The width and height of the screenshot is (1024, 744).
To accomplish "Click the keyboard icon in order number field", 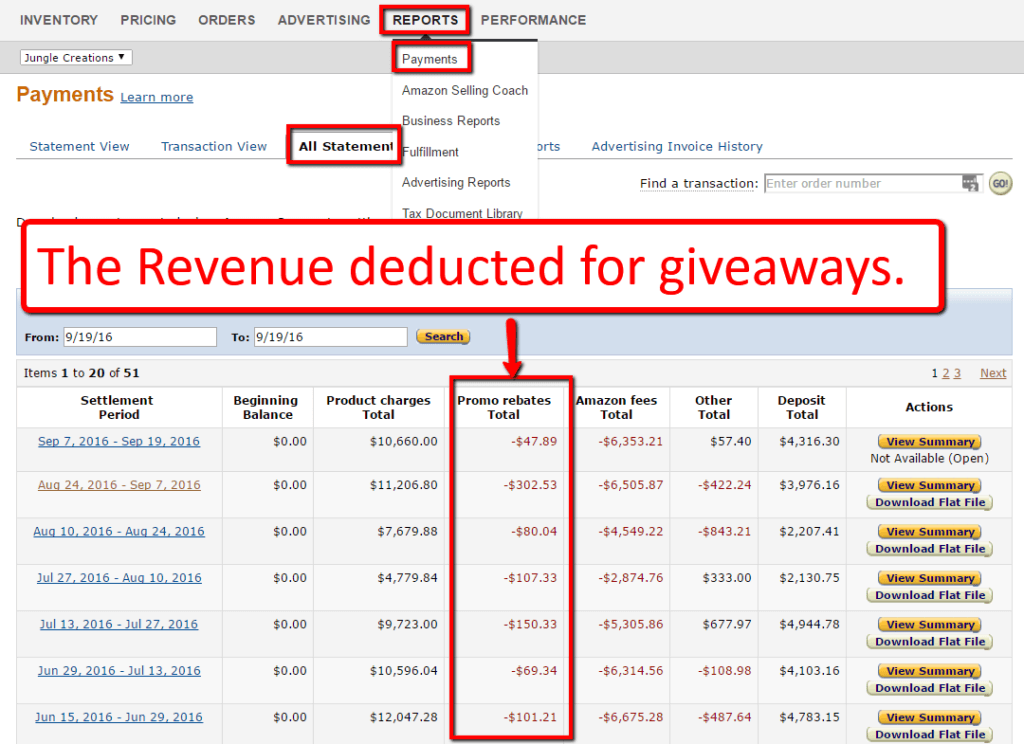I will (x=969, y=184).
